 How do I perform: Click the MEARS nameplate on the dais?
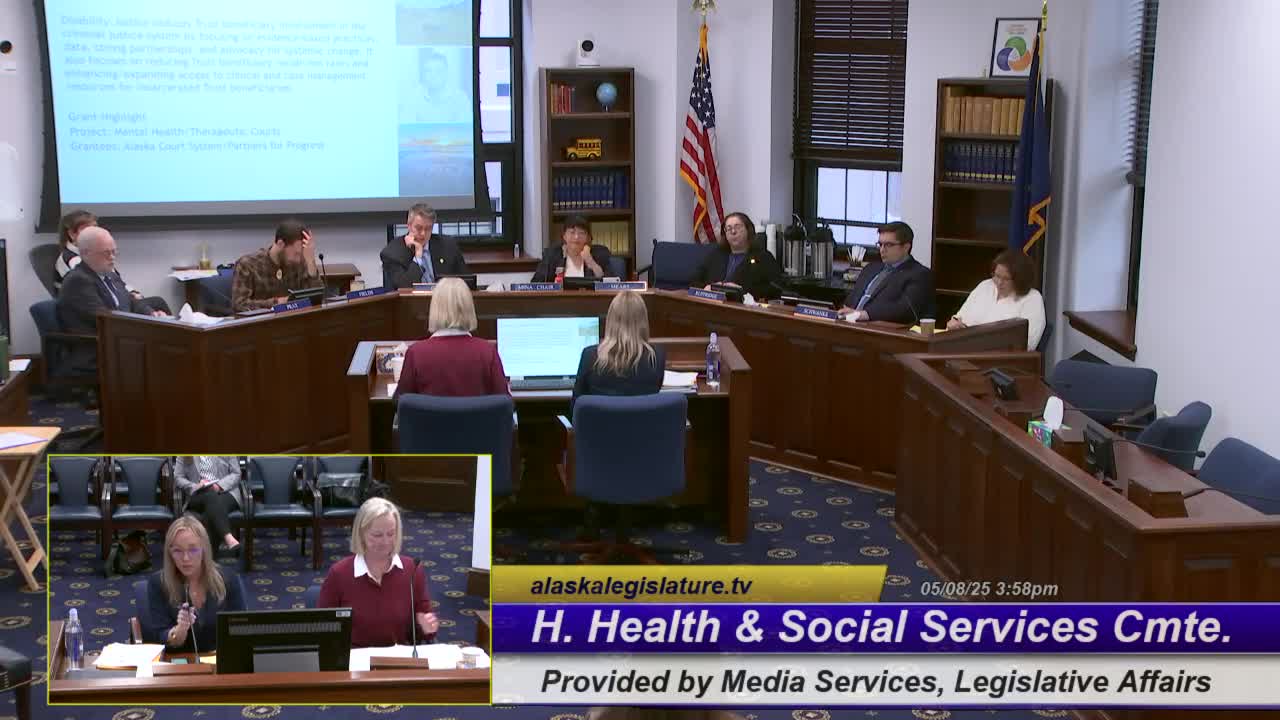click(620, 286)
